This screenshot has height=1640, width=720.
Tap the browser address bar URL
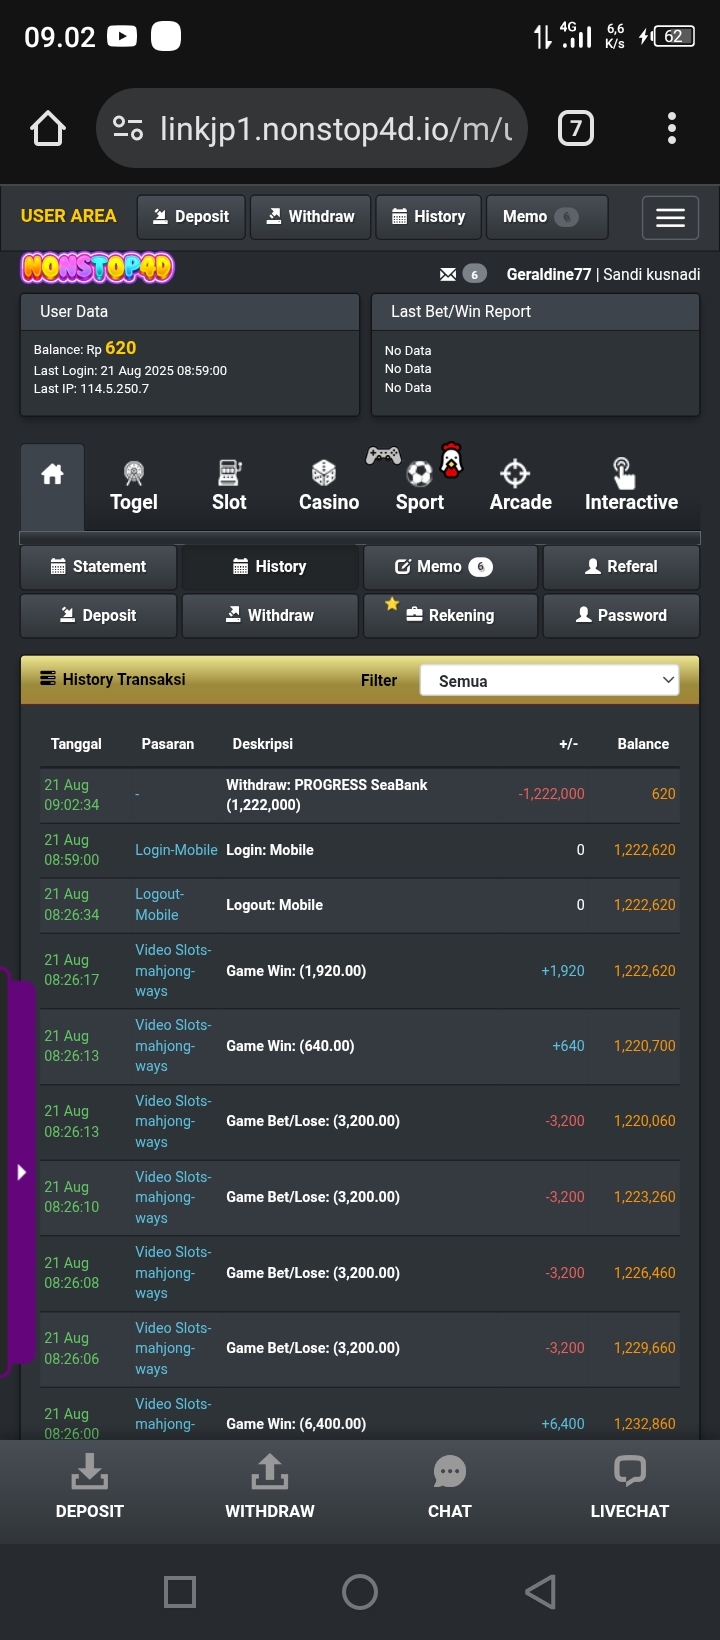335,128
